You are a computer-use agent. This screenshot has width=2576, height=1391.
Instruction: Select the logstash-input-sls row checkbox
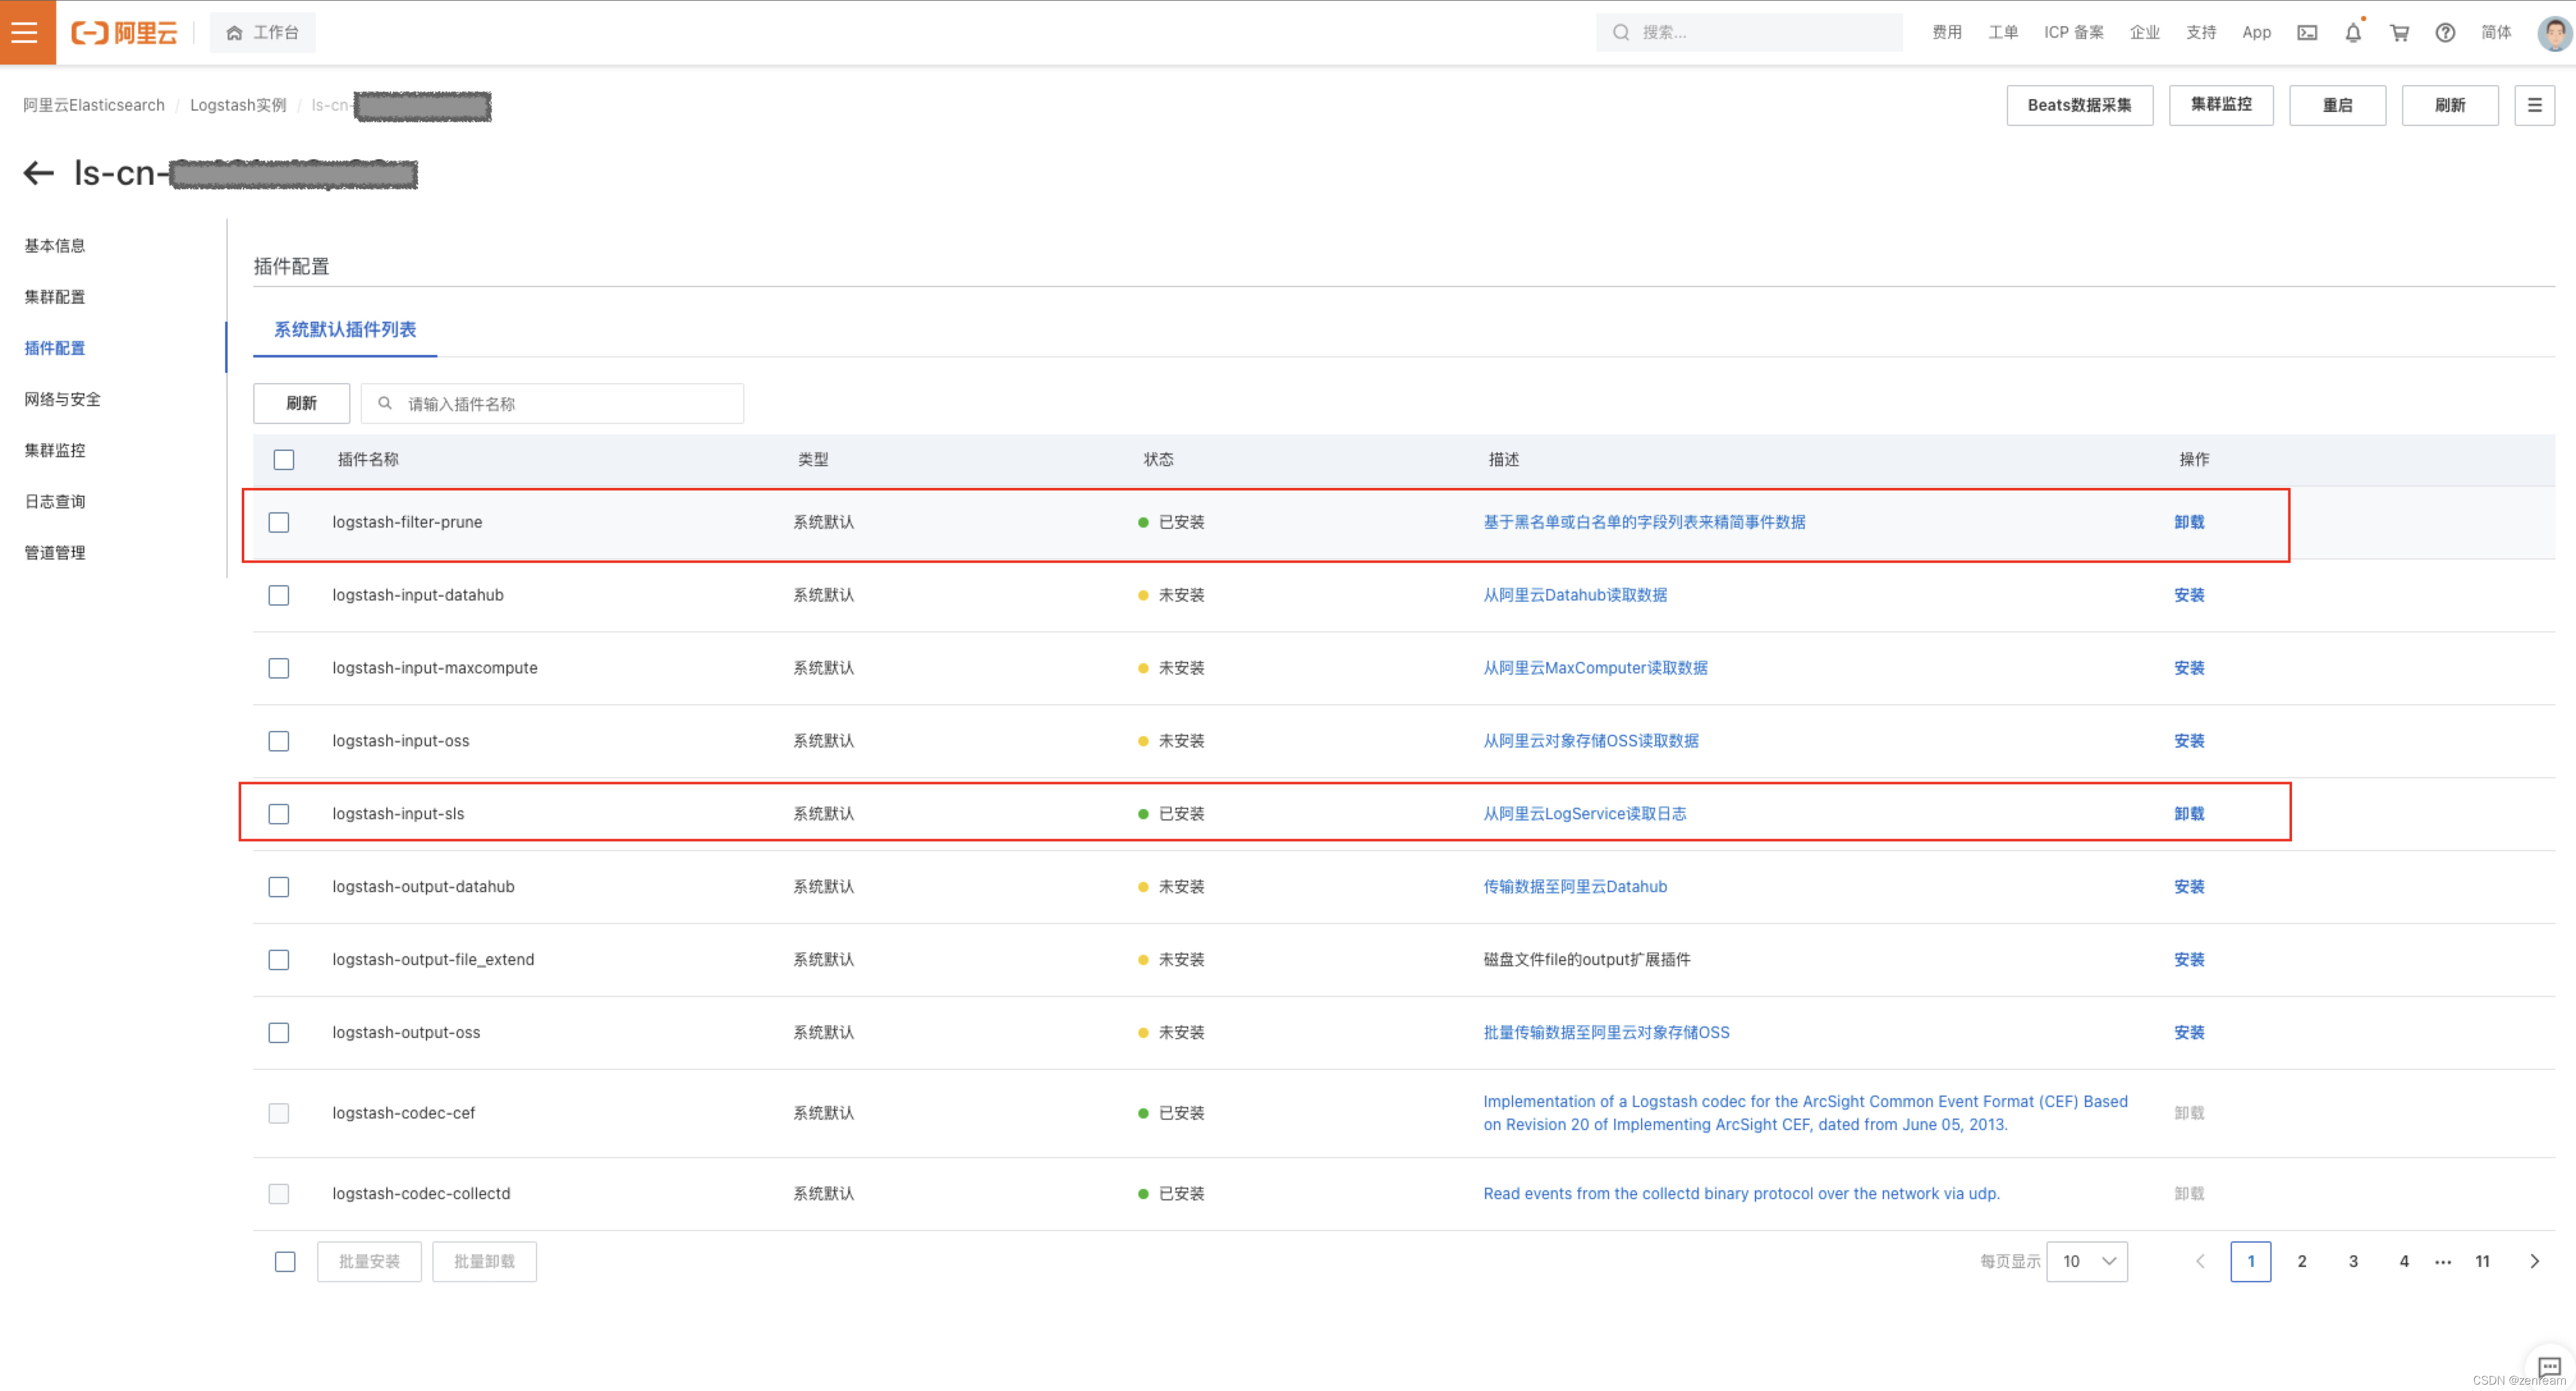279,814
